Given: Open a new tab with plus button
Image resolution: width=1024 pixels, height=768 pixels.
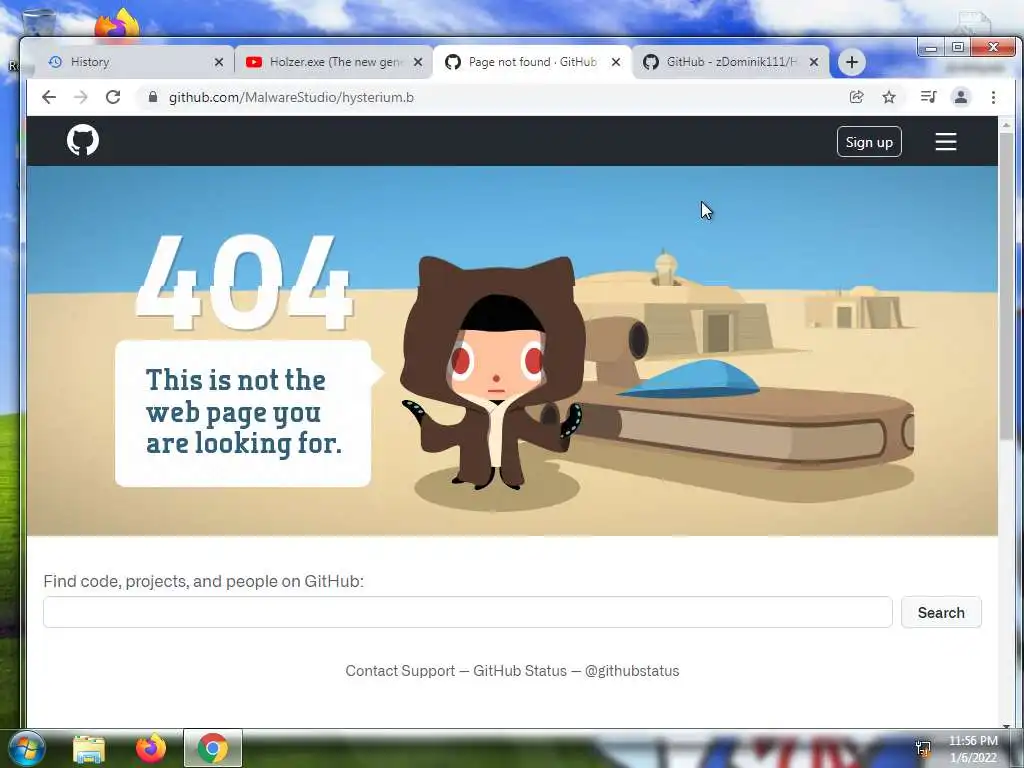Looking at the screenshot, I should [x=852, y=62].
